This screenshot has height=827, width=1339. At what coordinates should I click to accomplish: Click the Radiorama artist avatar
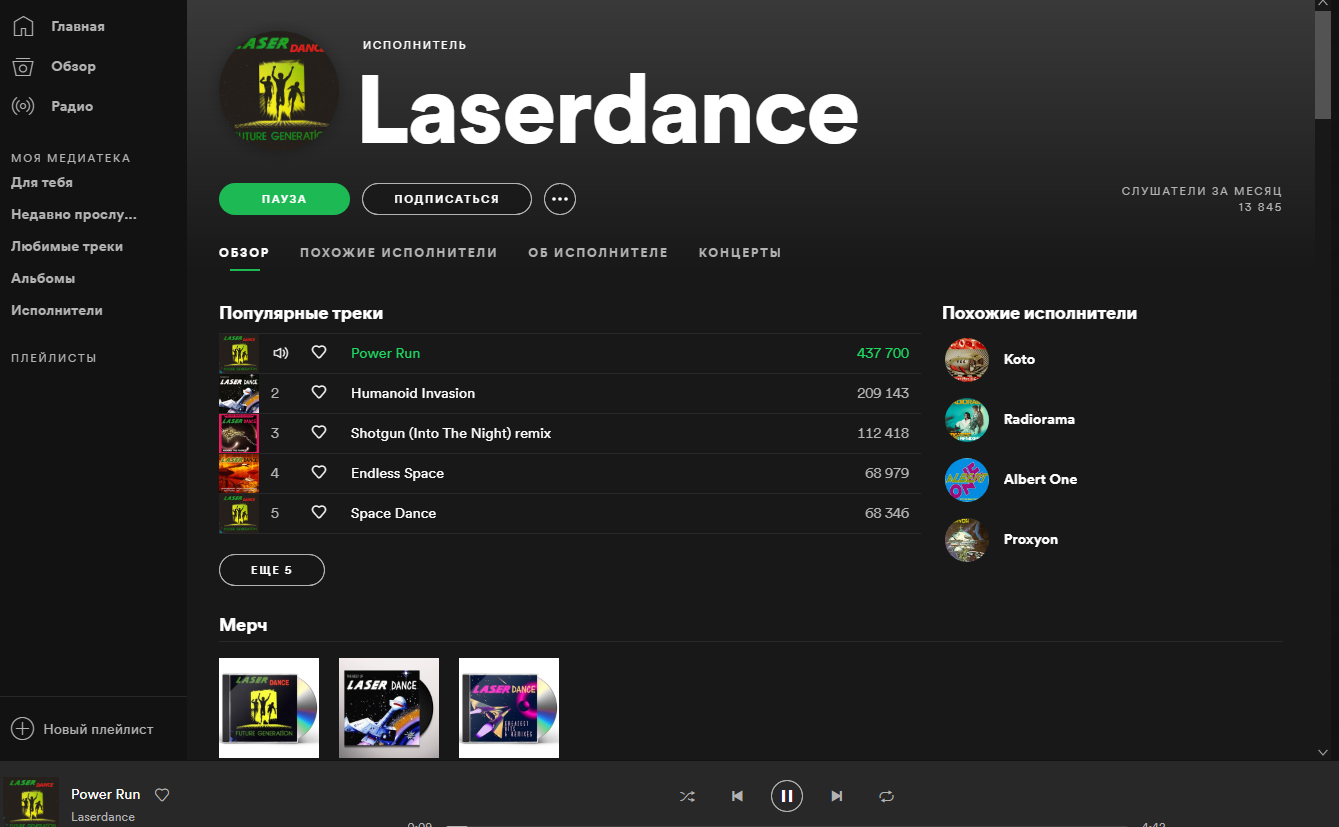tap(967, 419)
